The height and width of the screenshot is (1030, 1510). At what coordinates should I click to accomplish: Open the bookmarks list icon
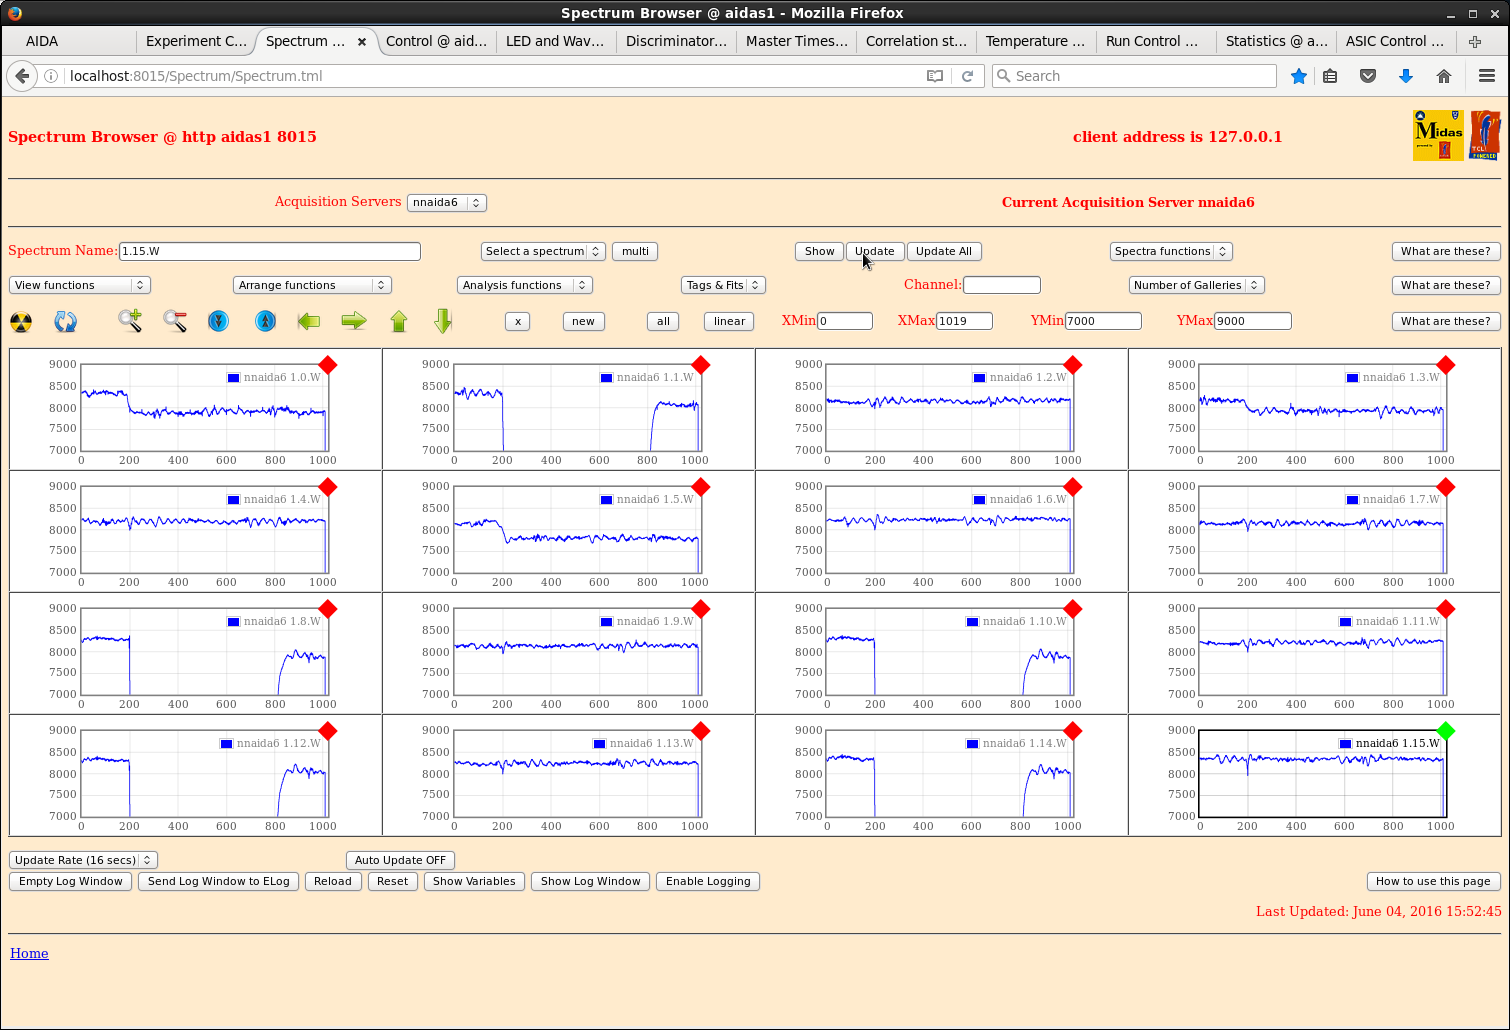pyautogui.click(x=1330, y=76)
